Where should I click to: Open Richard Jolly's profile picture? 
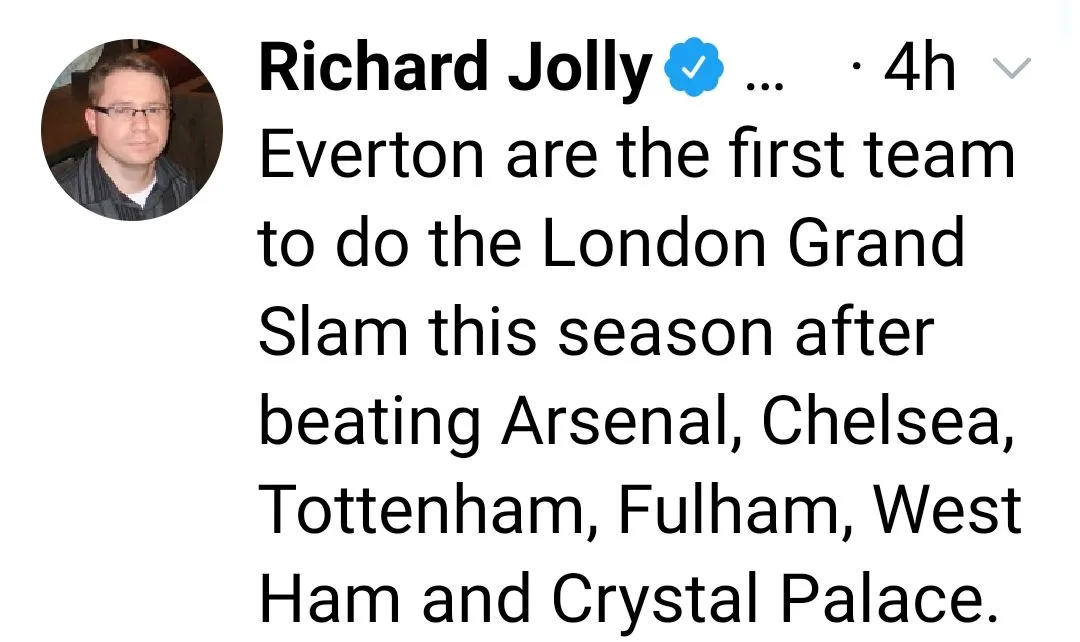(x=132, y=130)
